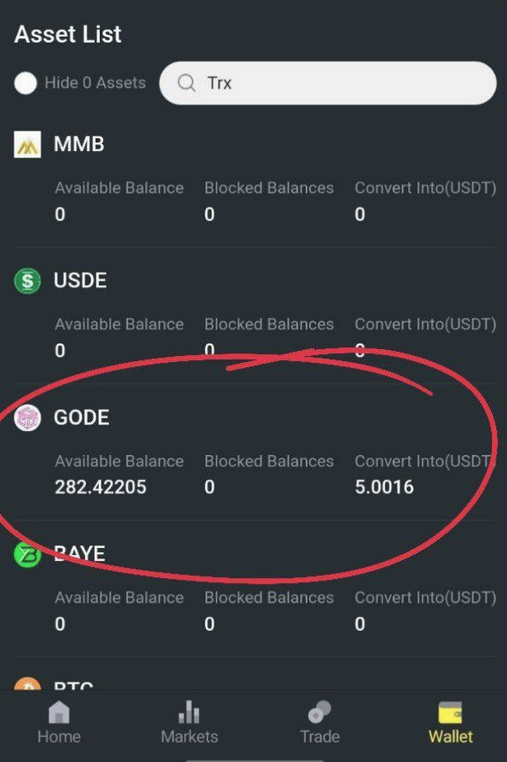
Task: Go to the Trade tab
Action: (x=319, y=722)
